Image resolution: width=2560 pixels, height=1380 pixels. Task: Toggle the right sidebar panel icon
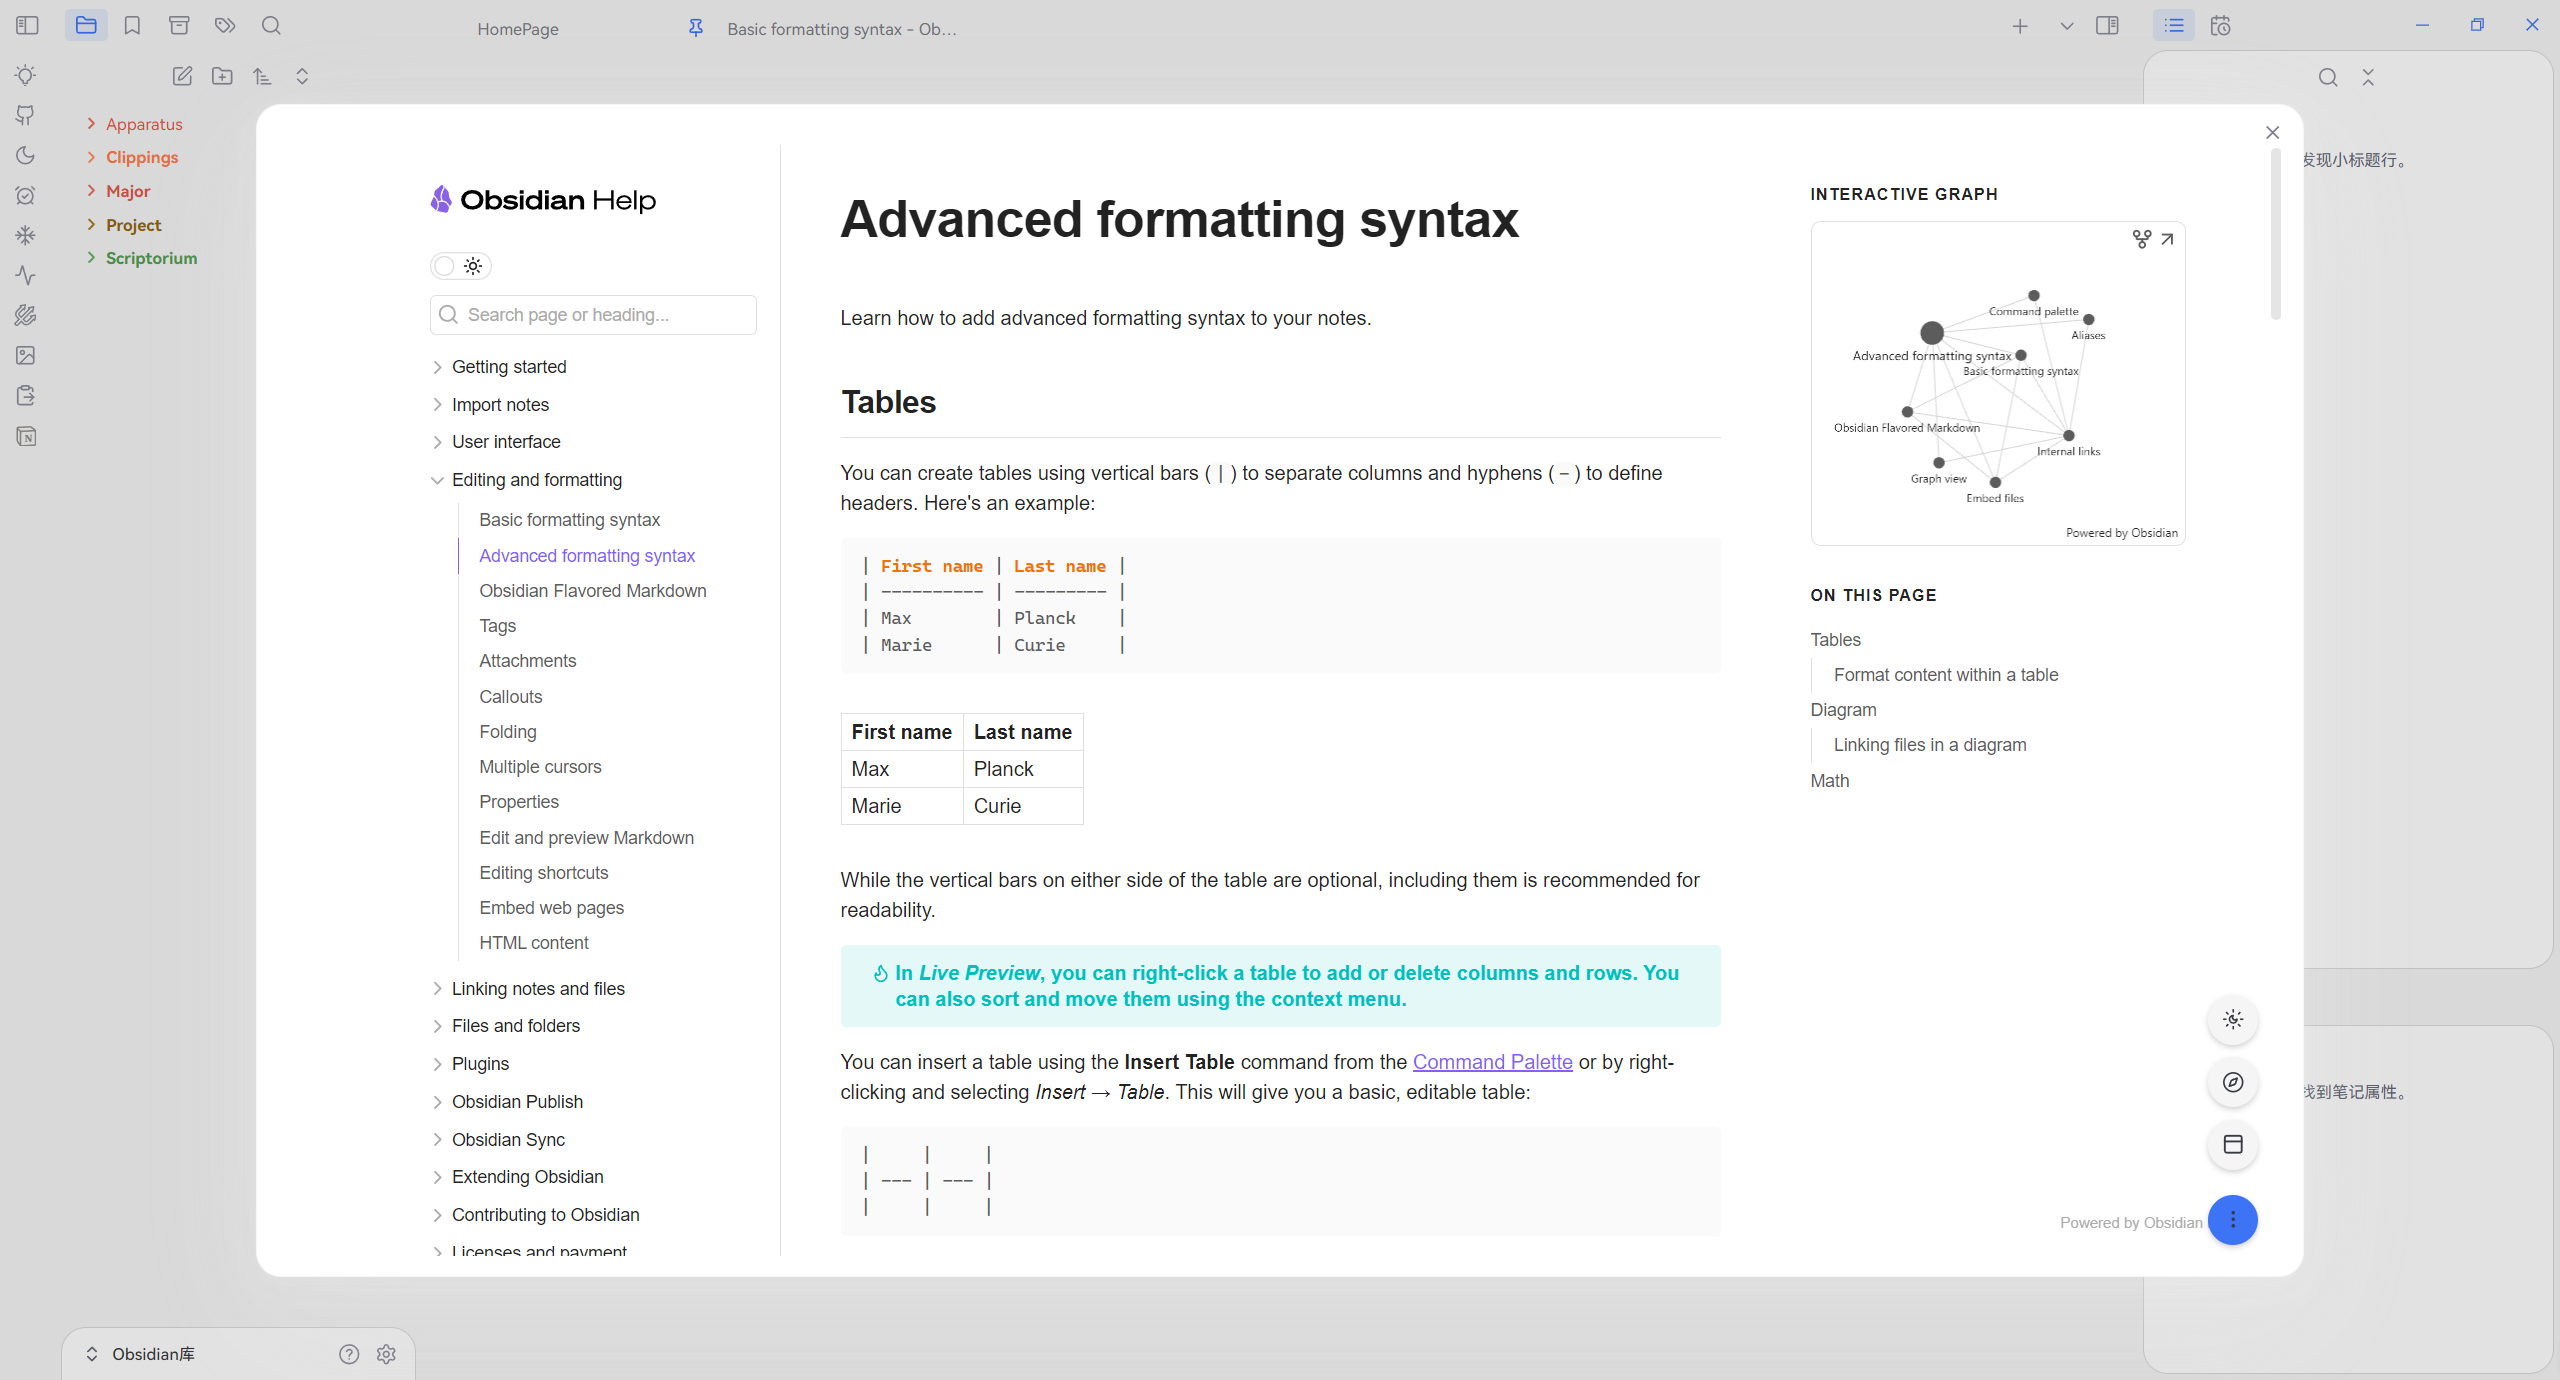(2107, 26)
